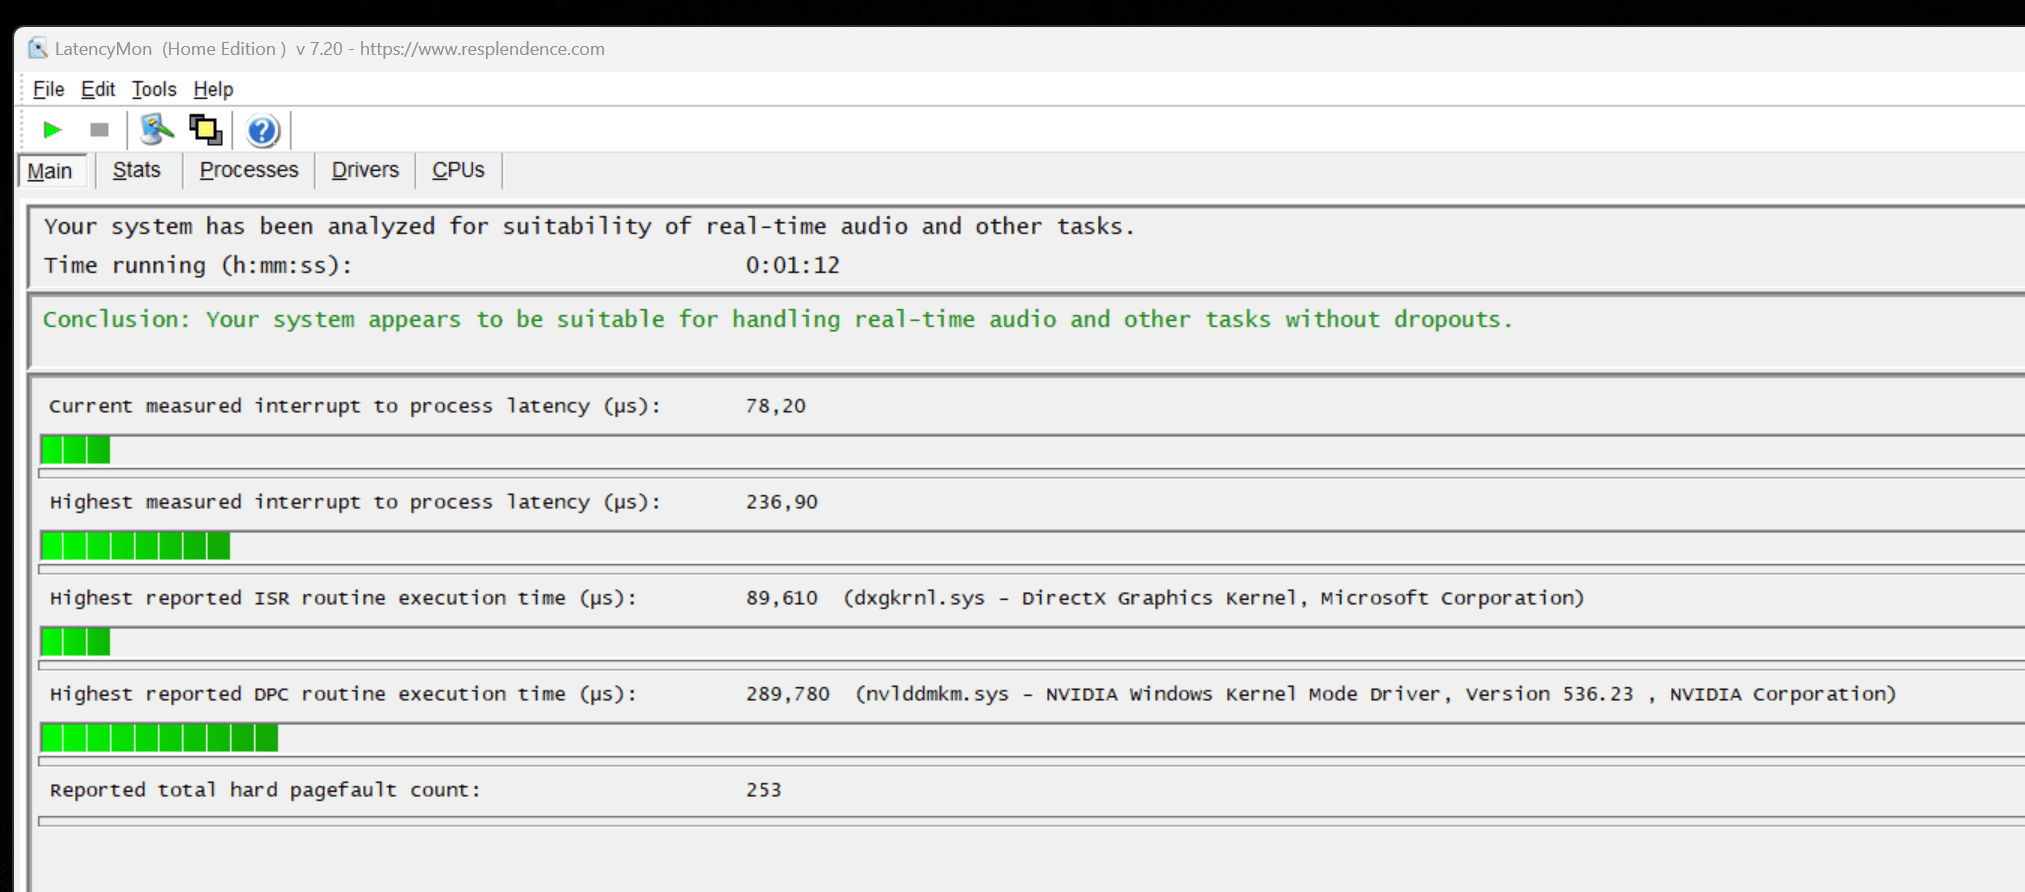Click the DPC routine execution time bar
The height and width of the screenshot is (892, 2025).
(x=159, y=738)
